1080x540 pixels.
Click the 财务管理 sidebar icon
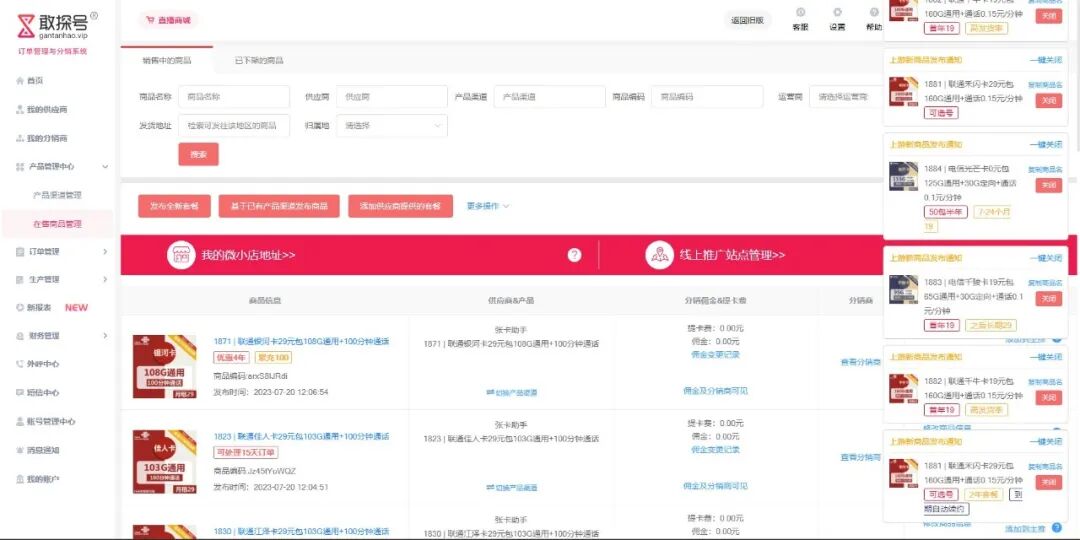[19, 335]
